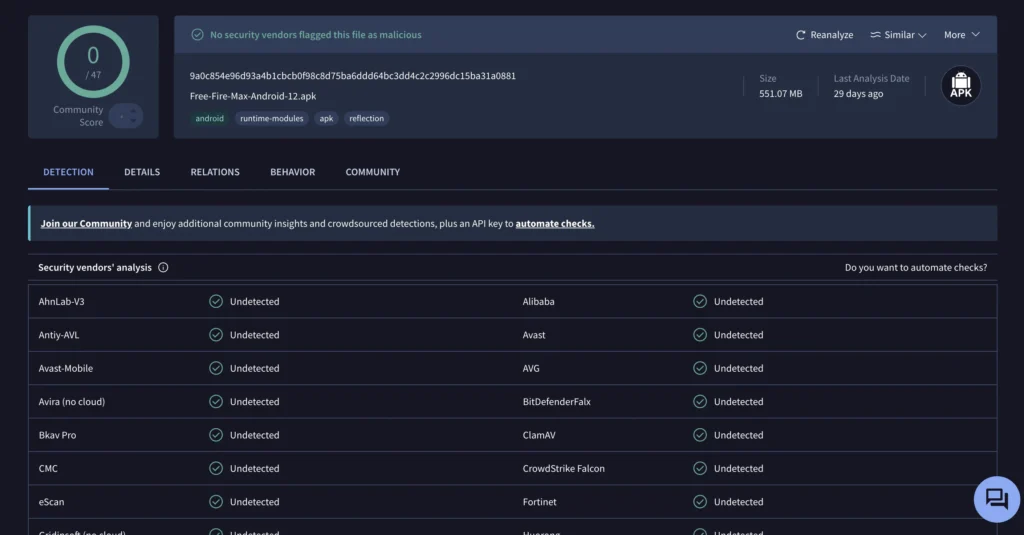1024x535 pixels.
Task: Click the Undetected text in the Alibaba row
Action: click(739, 301)
